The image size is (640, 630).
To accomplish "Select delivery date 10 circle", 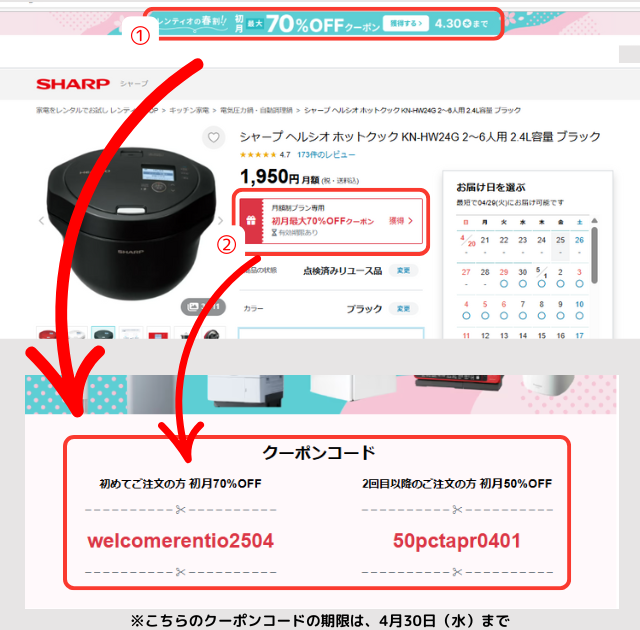I will [579, 315].
